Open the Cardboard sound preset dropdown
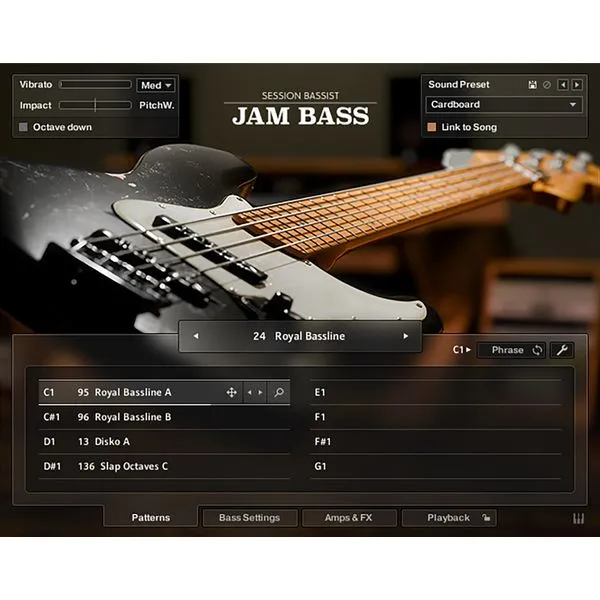The image size is (600, 600). tap(504, 104)
